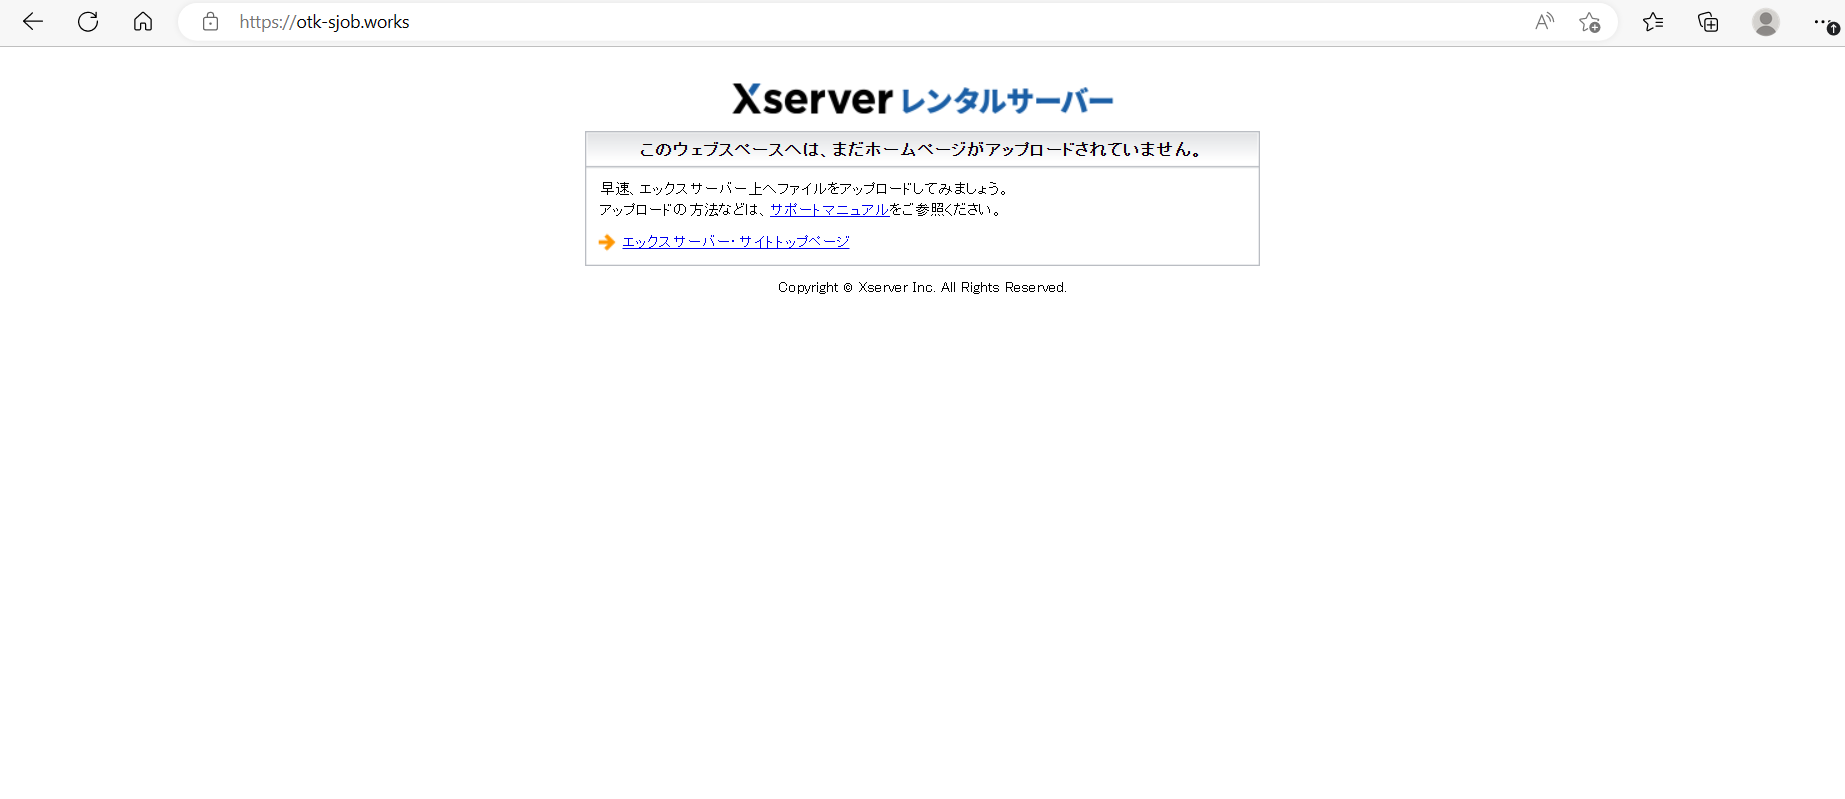Open the サポートマニュアル link

[829, 210]
